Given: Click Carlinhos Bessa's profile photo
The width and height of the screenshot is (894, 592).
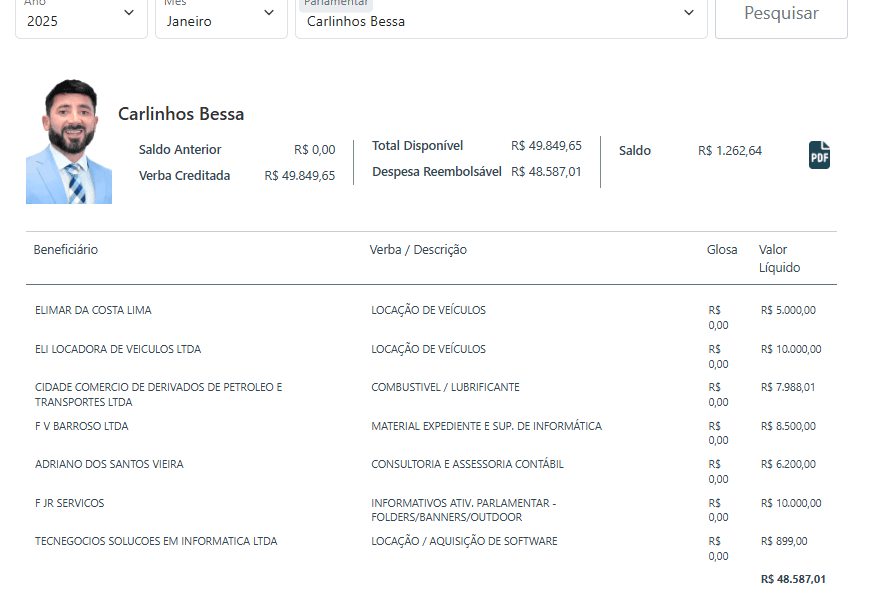Looking at the screenshot, I should [69, 142].
